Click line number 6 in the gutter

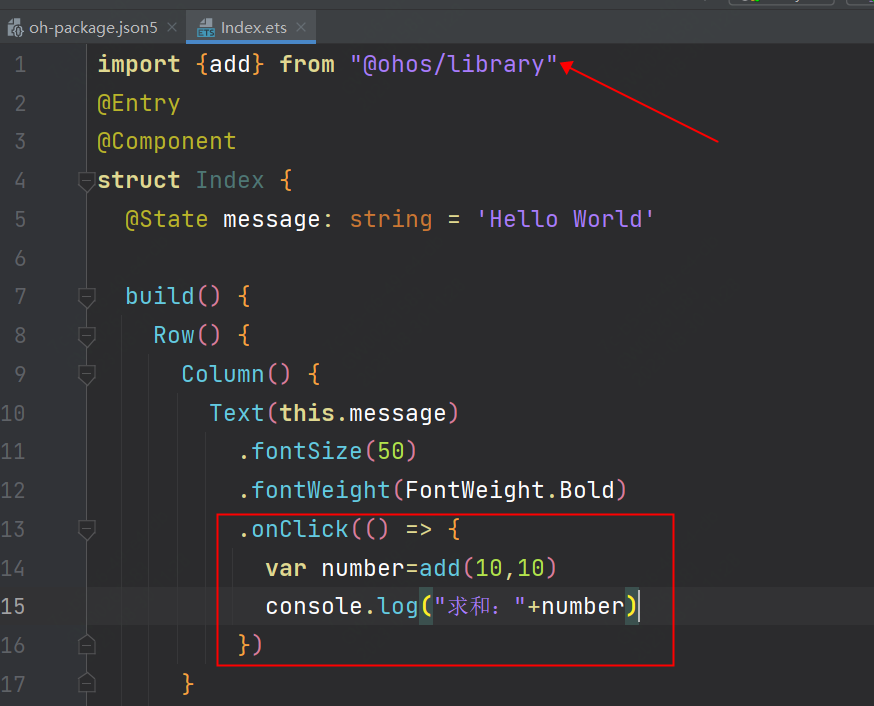[20, 258]
